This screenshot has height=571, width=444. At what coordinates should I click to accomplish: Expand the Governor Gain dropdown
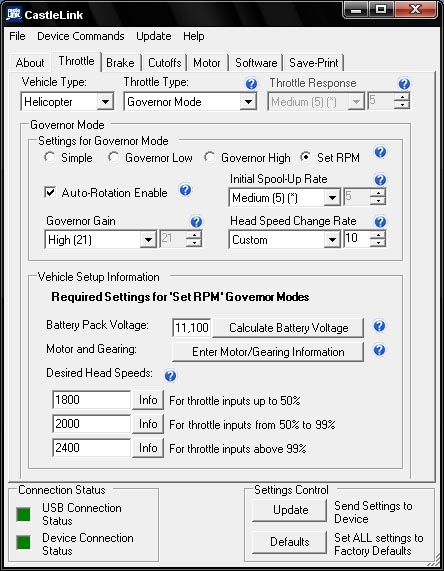click(148, 240)
